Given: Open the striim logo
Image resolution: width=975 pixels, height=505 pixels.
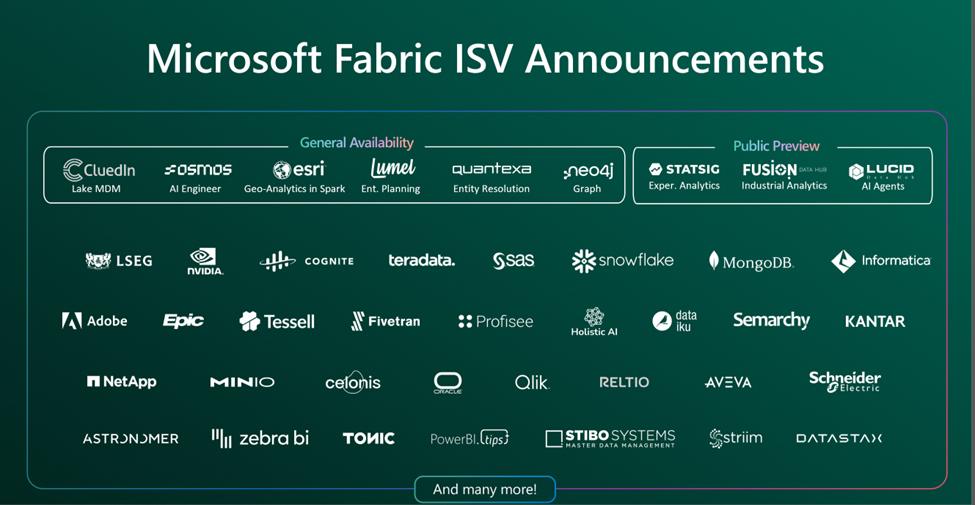Looking at the screenshot, I should (x=736, y=438).
